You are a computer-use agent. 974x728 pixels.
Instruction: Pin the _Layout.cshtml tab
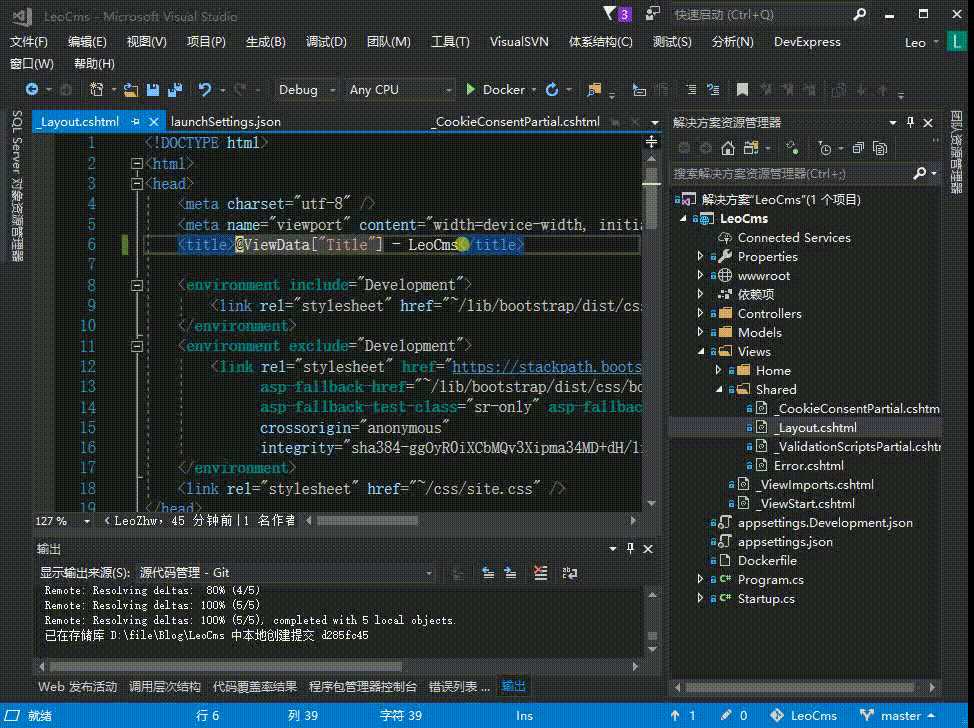click(x=135, y=122)
